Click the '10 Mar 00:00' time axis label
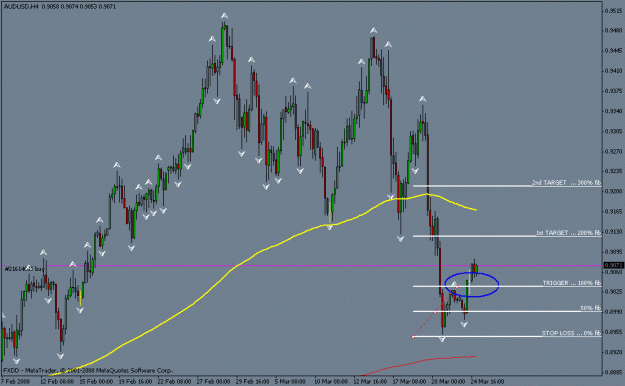 click(x=331, y=382)
